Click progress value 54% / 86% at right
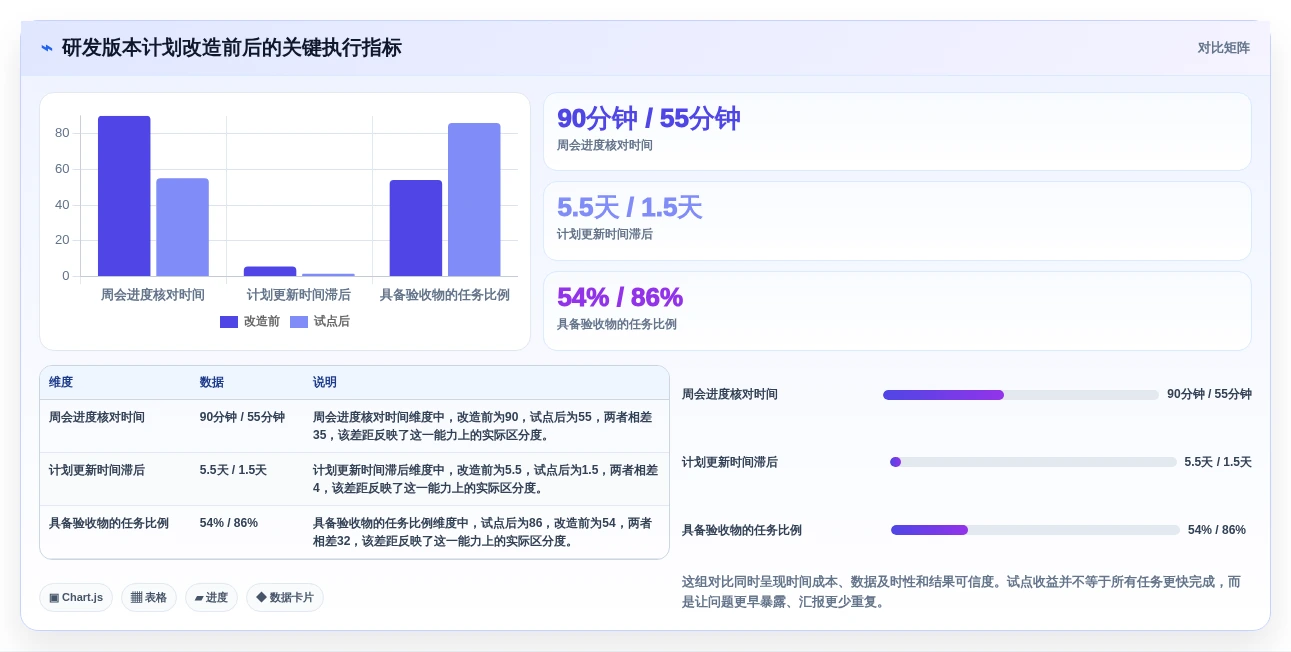The height and width of the screenshot is (652, 1291). (x=1217, y=530)
